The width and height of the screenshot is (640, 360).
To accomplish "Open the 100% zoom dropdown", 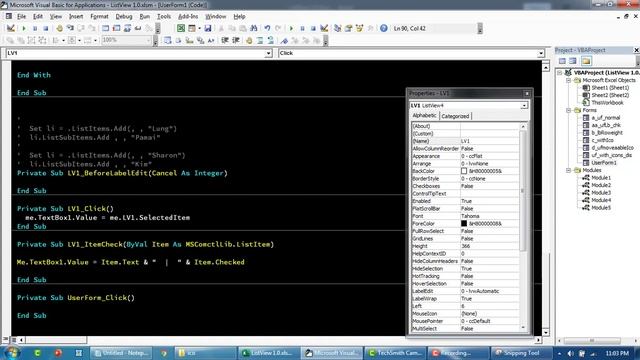I will point(149,40).
